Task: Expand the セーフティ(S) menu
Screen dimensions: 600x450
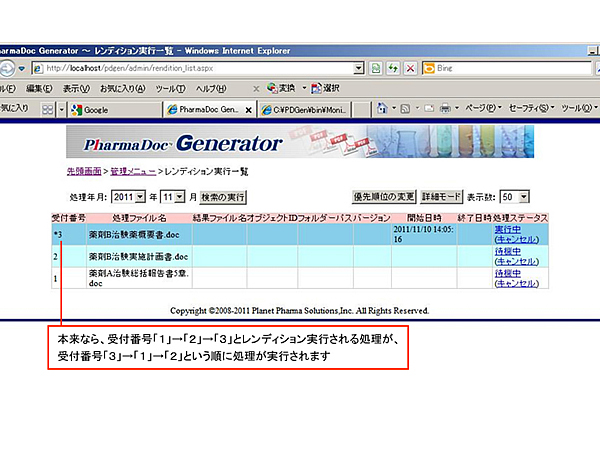Action: click(x=532, y=108)
